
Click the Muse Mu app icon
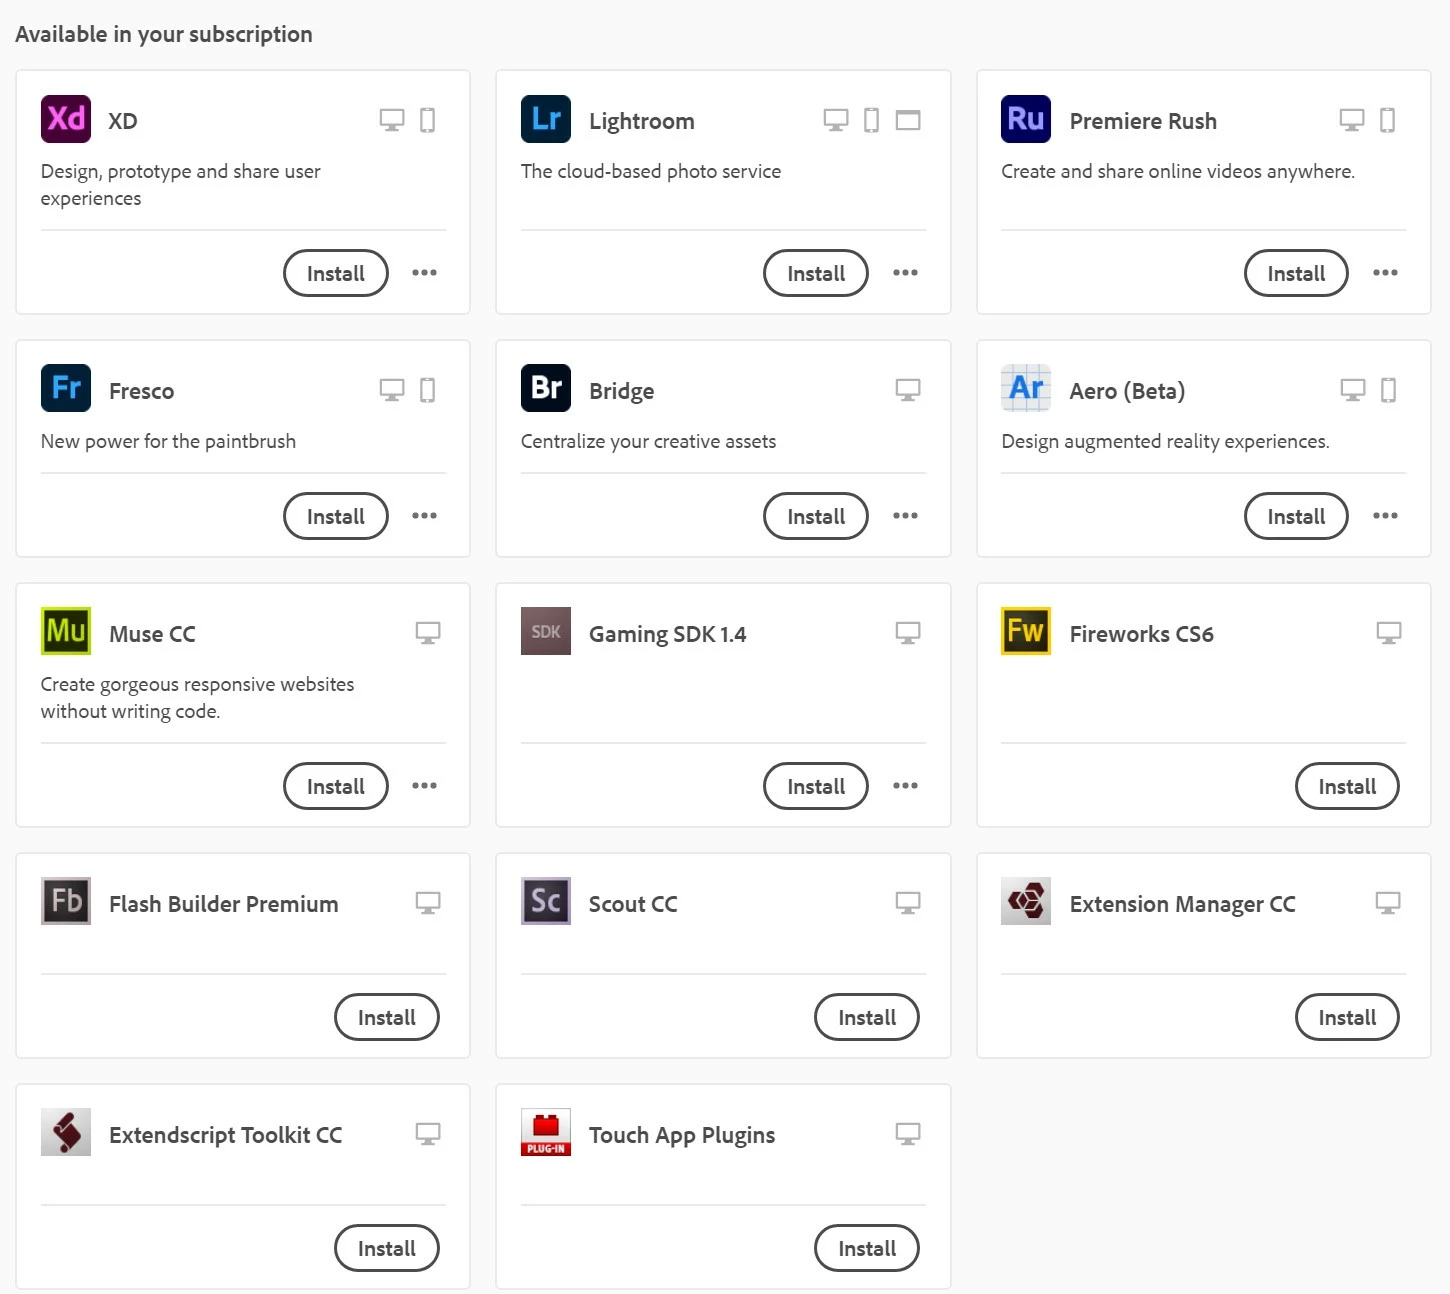pos(66,631)
